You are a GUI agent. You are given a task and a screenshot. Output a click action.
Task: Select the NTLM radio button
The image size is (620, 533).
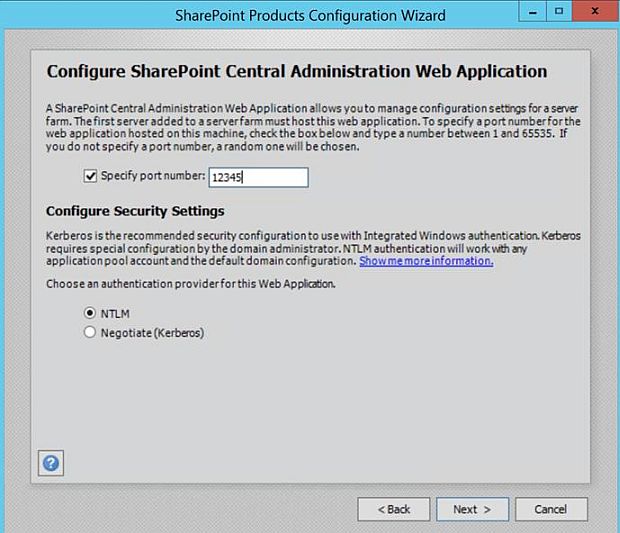click(90, 313)
